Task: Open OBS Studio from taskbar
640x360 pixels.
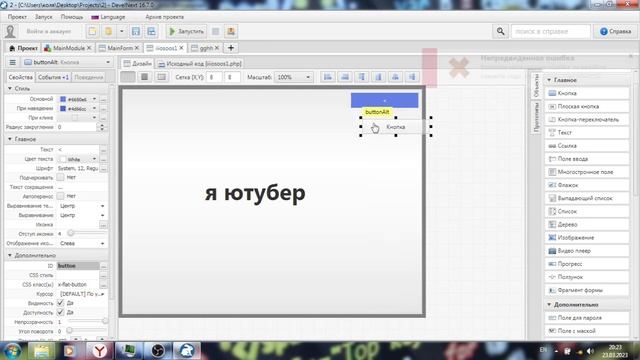Action: click(158, 351)
